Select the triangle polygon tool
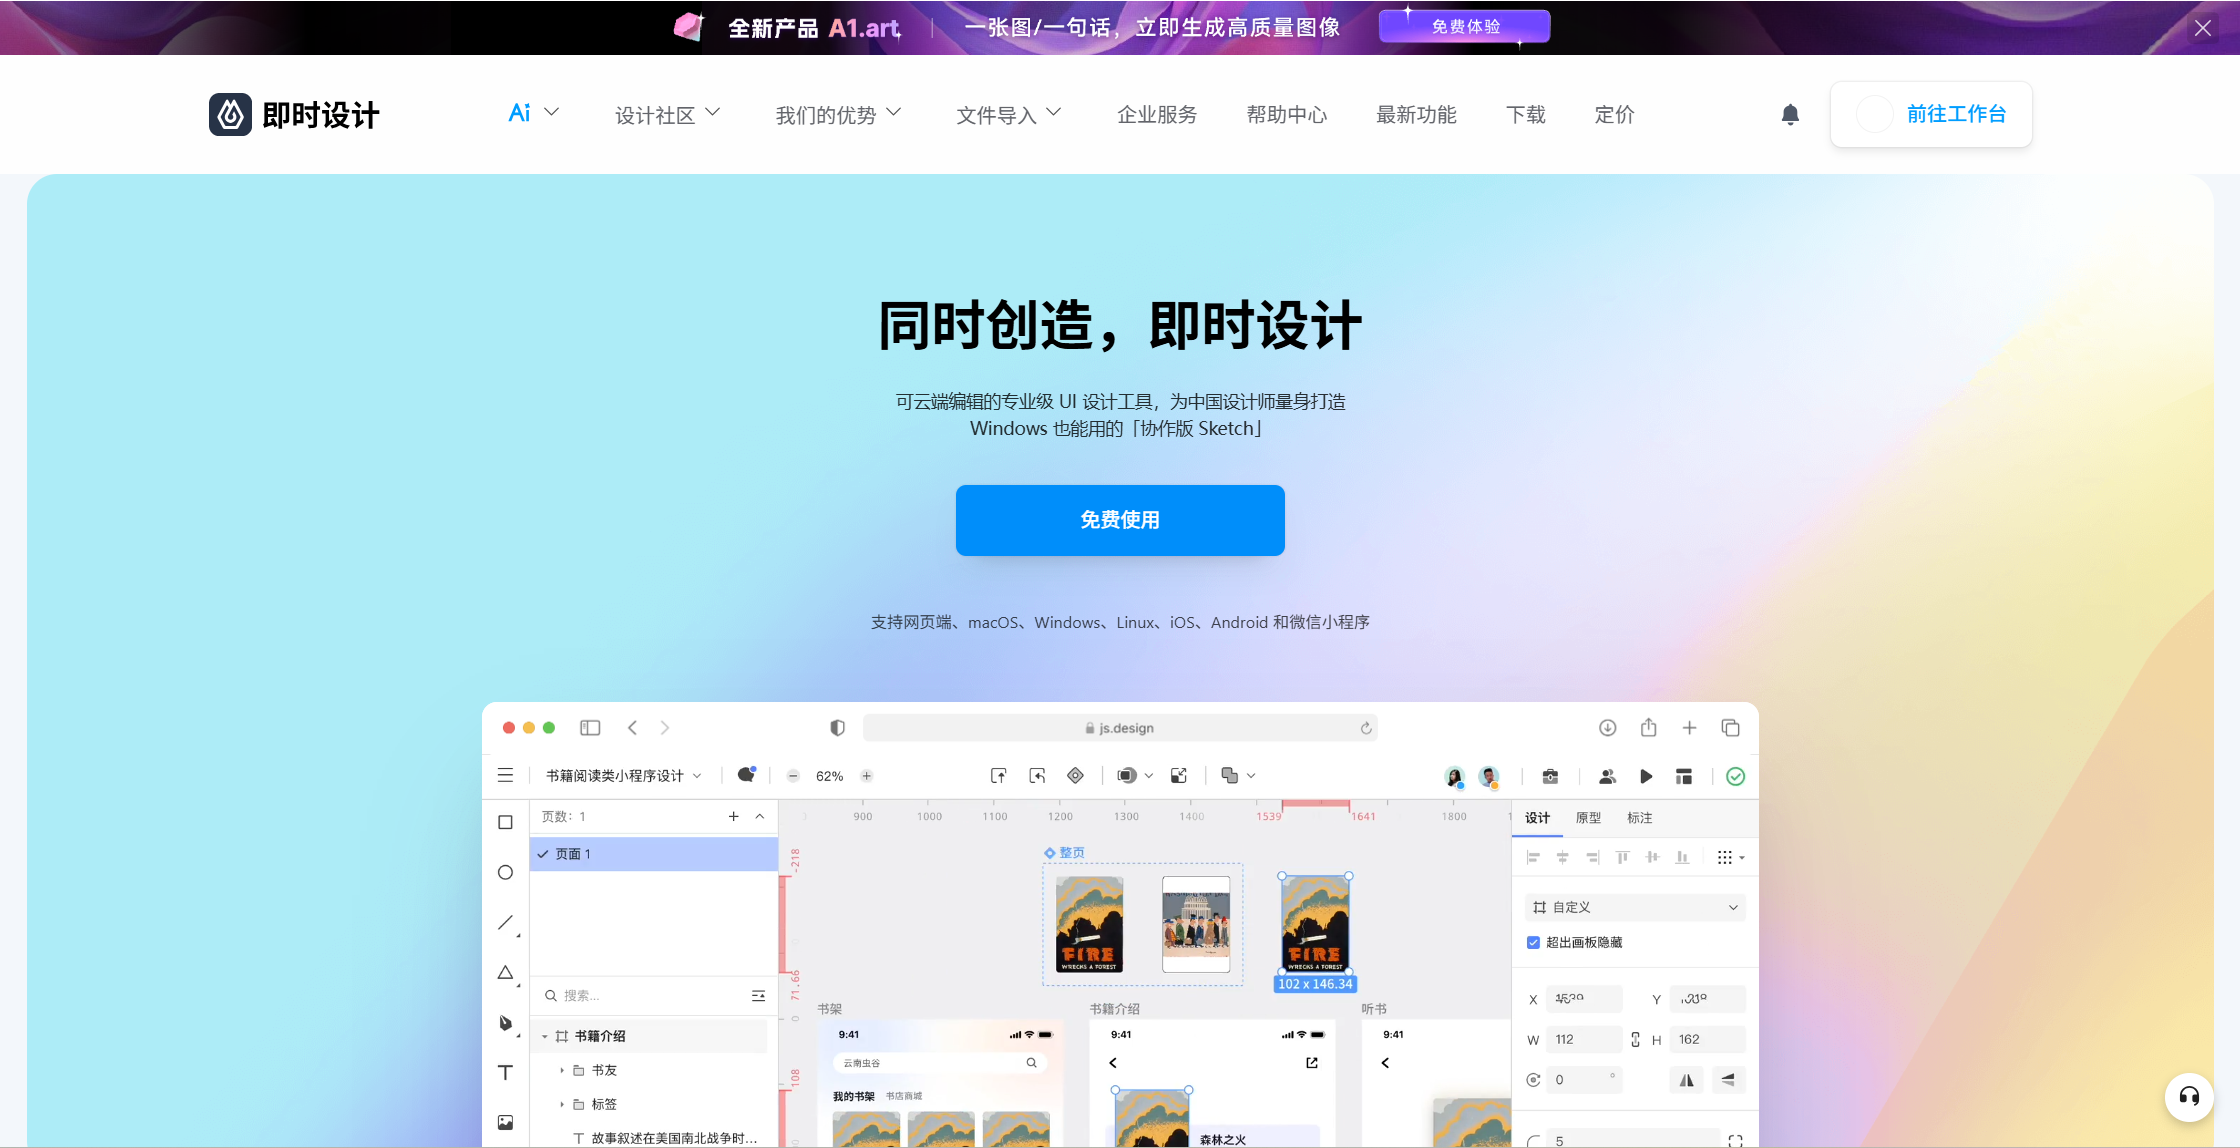Viewport: 2240px width, 1148px height. tap(506, 972)
